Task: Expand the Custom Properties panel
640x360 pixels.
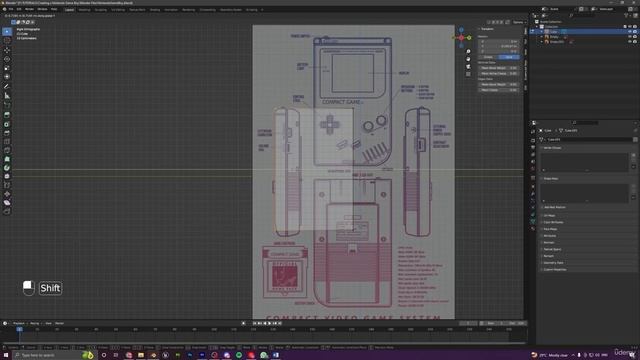Action: (x=554, y=269)
